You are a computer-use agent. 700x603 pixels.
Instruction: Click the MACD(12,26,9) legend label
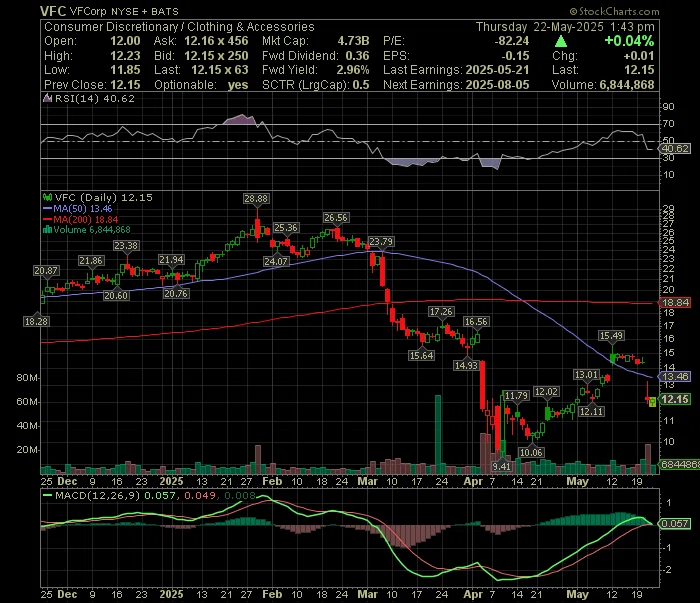(97, 495)
